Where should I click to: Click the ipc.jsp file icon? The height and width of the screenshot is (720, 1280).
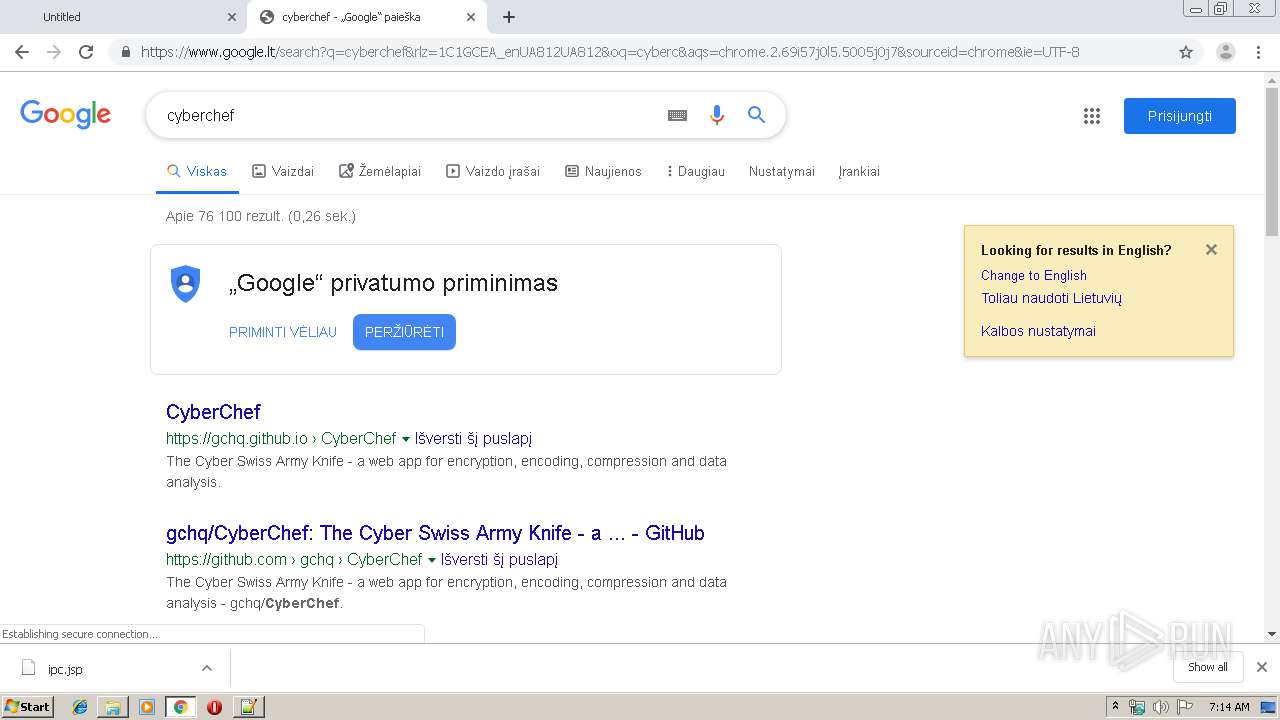tap(28, 668)
